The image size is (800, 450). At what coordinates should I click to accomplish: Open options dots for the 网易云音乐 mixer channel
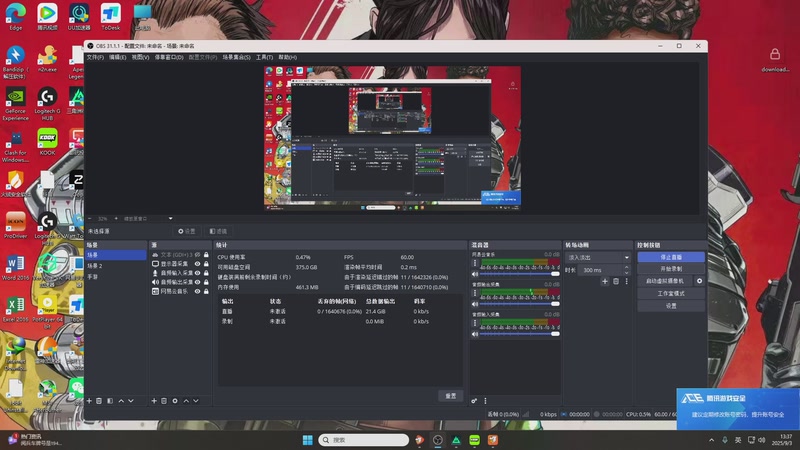point(475,263)
